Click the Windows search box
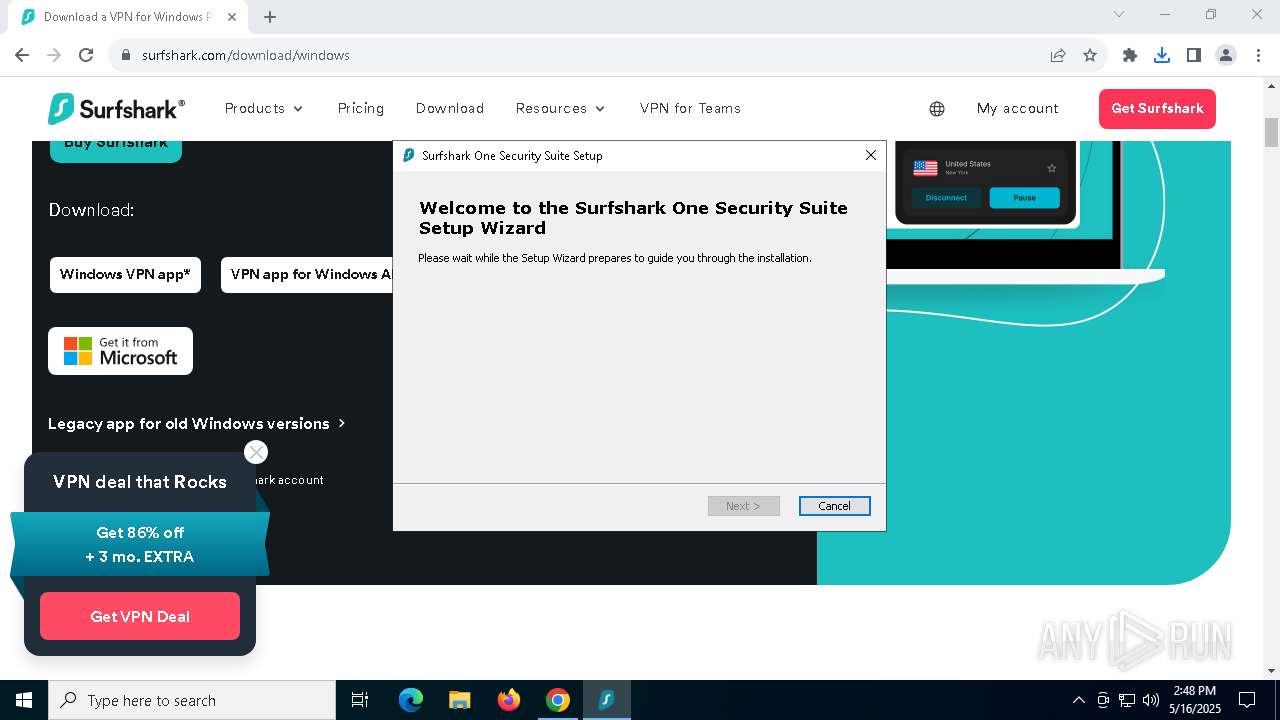Viewport: 1280px width, 720px height. point(192,700)
